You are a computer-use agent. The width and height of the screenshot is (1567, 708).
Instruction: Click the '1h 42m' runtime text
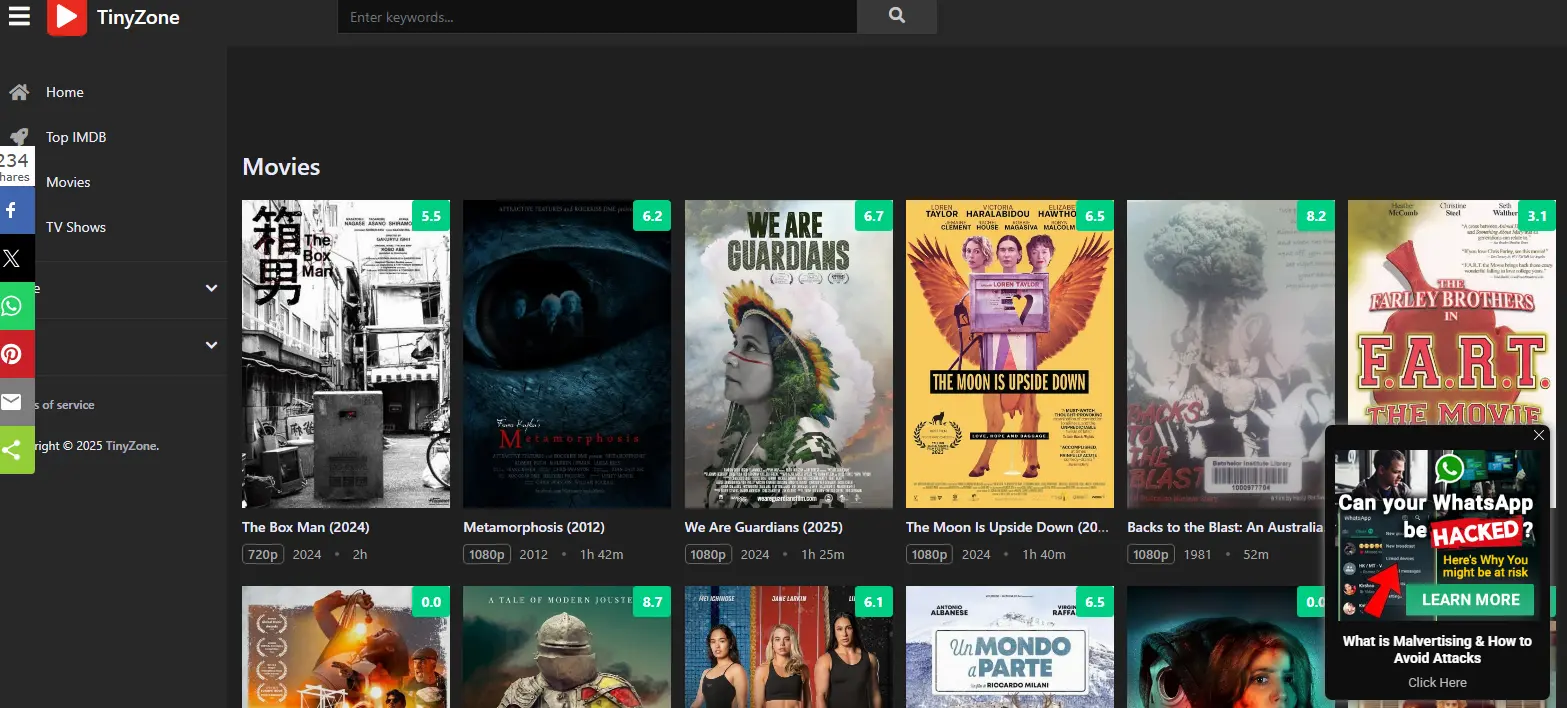602,554
